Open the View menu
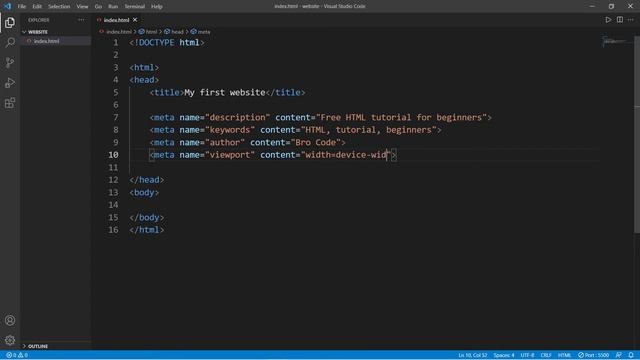The width and height of the screenshot is (640, 360). coord(82,7)
